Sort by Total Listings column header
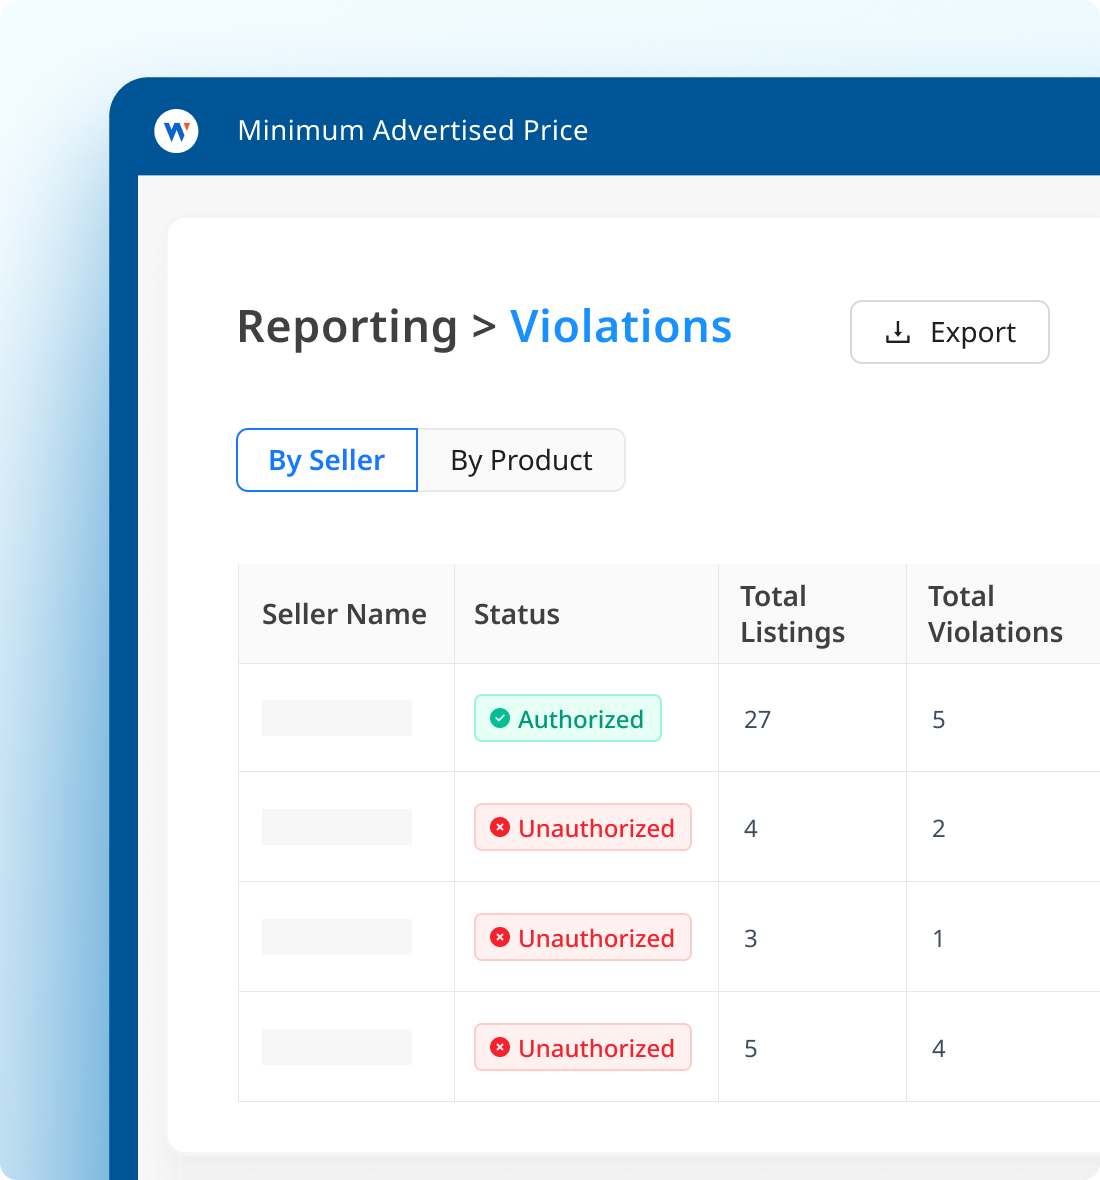 click(x=792, y=614)
